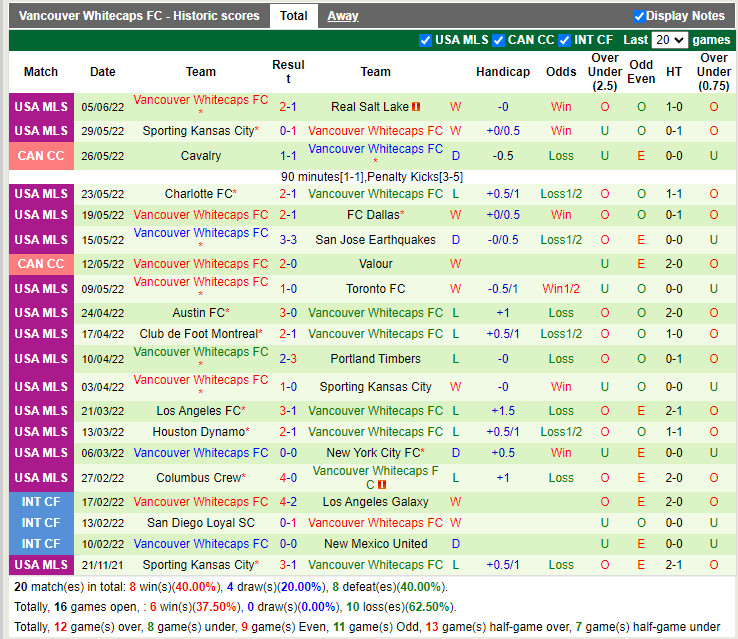Uncheck the CAN CC filter checkbox

pyautogui.click(x=498, y=40)
